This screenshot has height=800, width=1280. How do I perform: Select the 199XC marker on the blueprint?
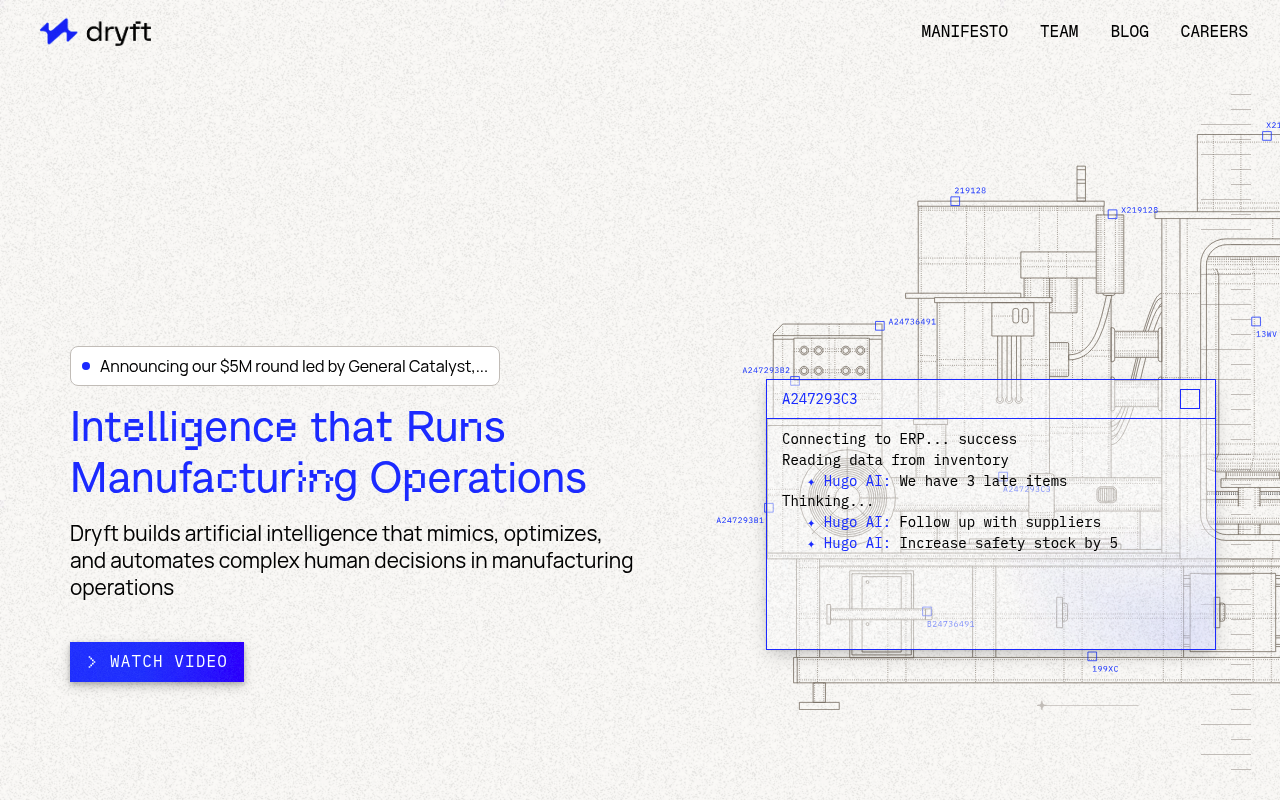pos(1092,657)
